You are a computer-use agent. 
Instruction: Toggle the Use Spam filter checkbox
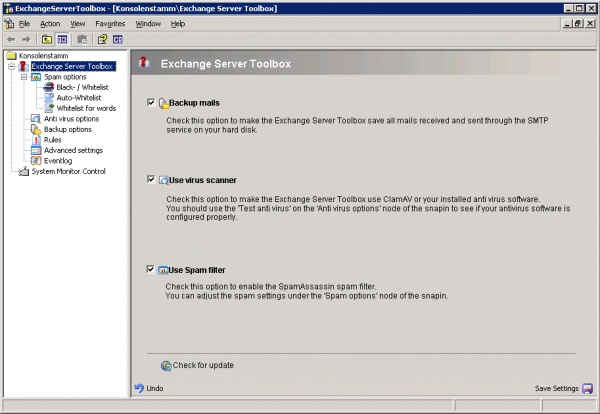150,269
